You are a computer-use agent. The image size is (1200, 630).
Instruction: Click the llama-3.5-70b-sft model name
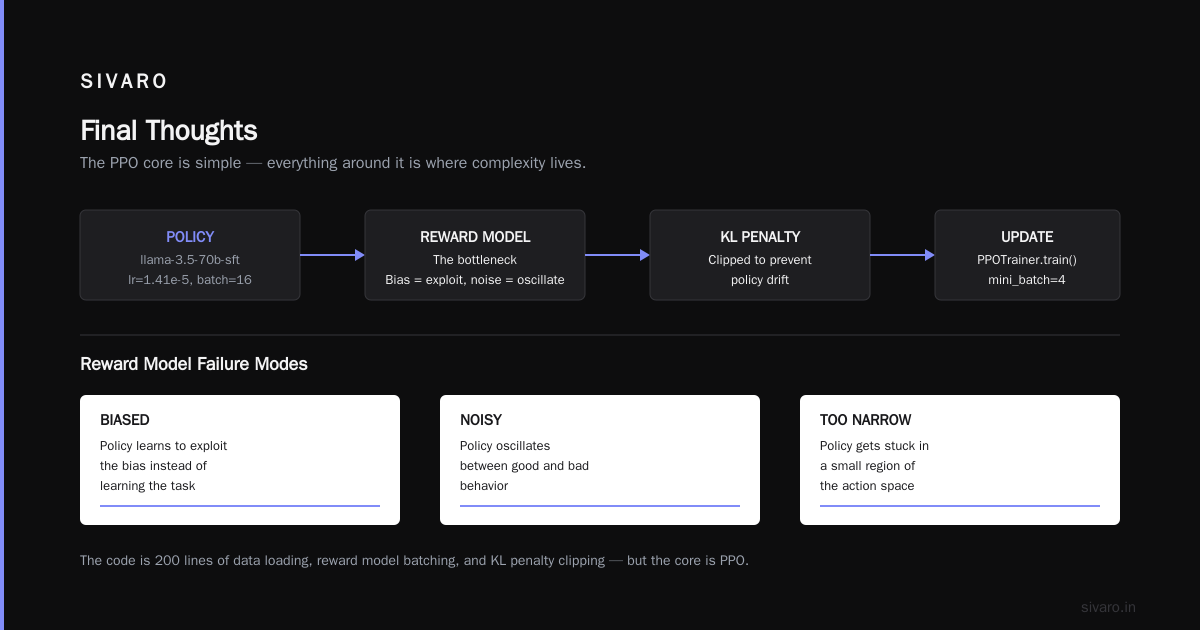pyautogui.click(x=190, y=259)
